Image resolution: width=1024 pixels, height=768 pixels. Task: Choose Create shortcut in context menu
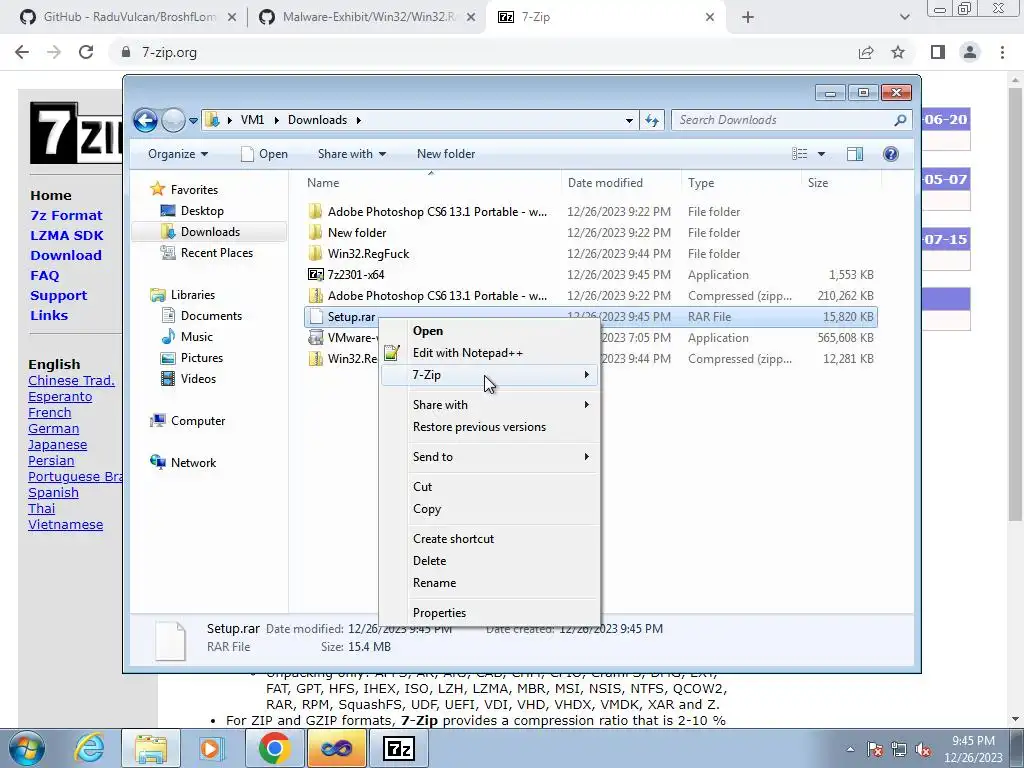(x=490, y=539)
